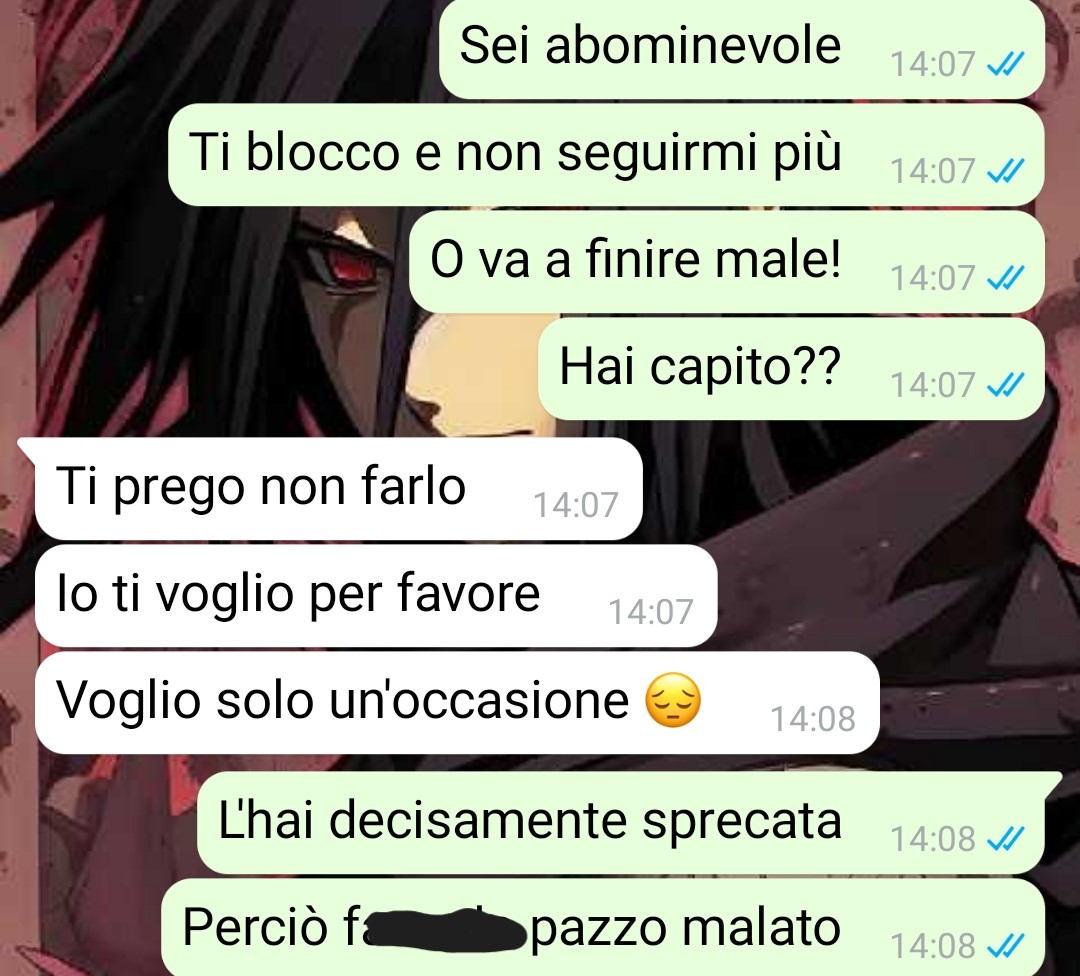Tap the blue ticks beside 'Hai capito??'
This screenshot has width=1080, height=976.
pos(1006,385)
